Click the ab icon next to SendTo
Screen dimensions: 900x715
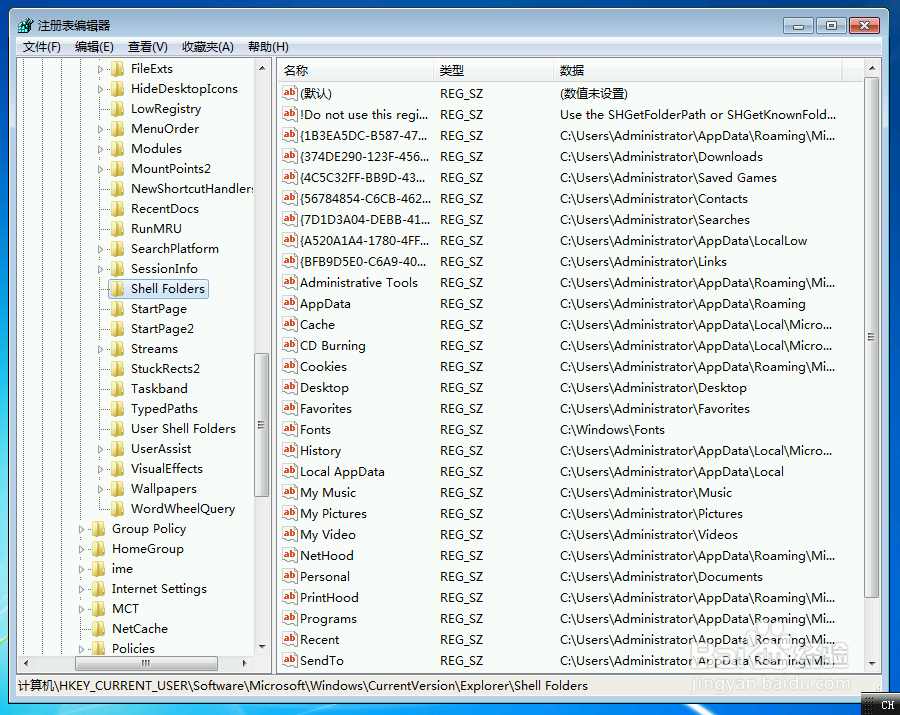(289, 660)
